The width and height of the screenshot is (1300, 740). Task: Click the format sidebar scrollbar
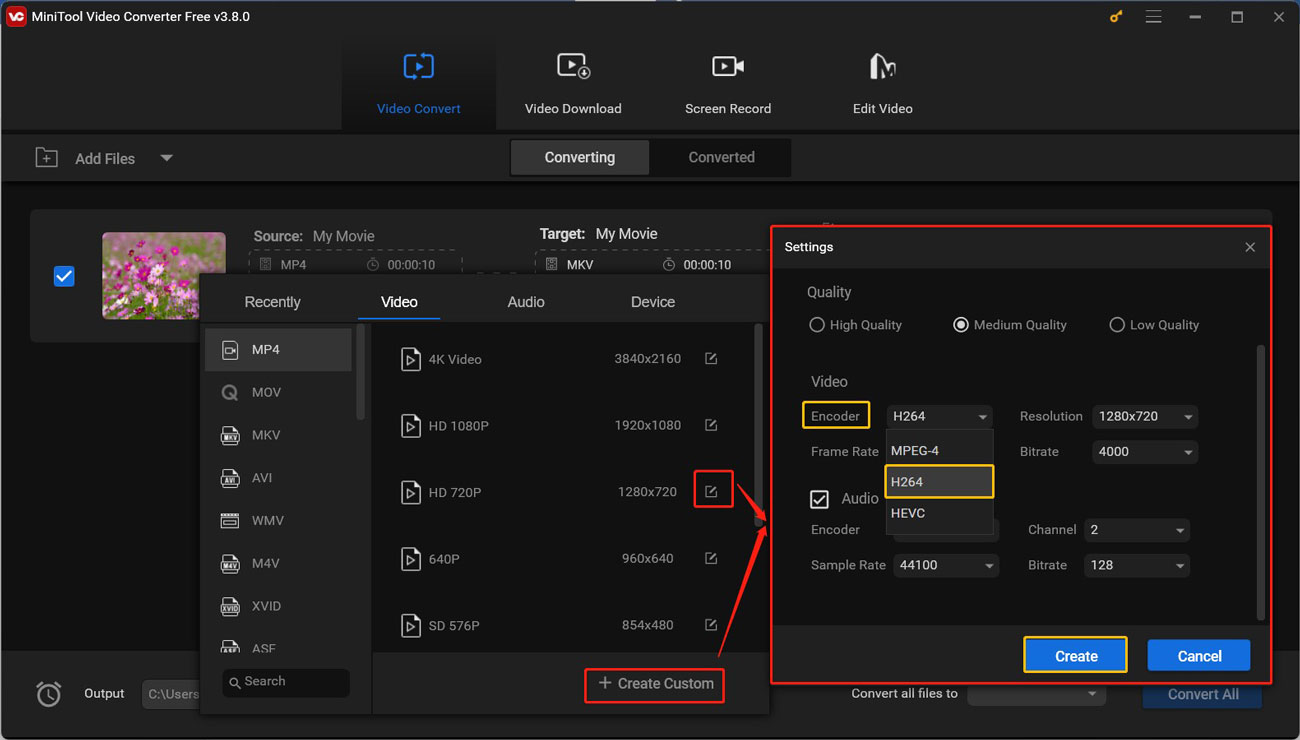click(x=361, y=372)
